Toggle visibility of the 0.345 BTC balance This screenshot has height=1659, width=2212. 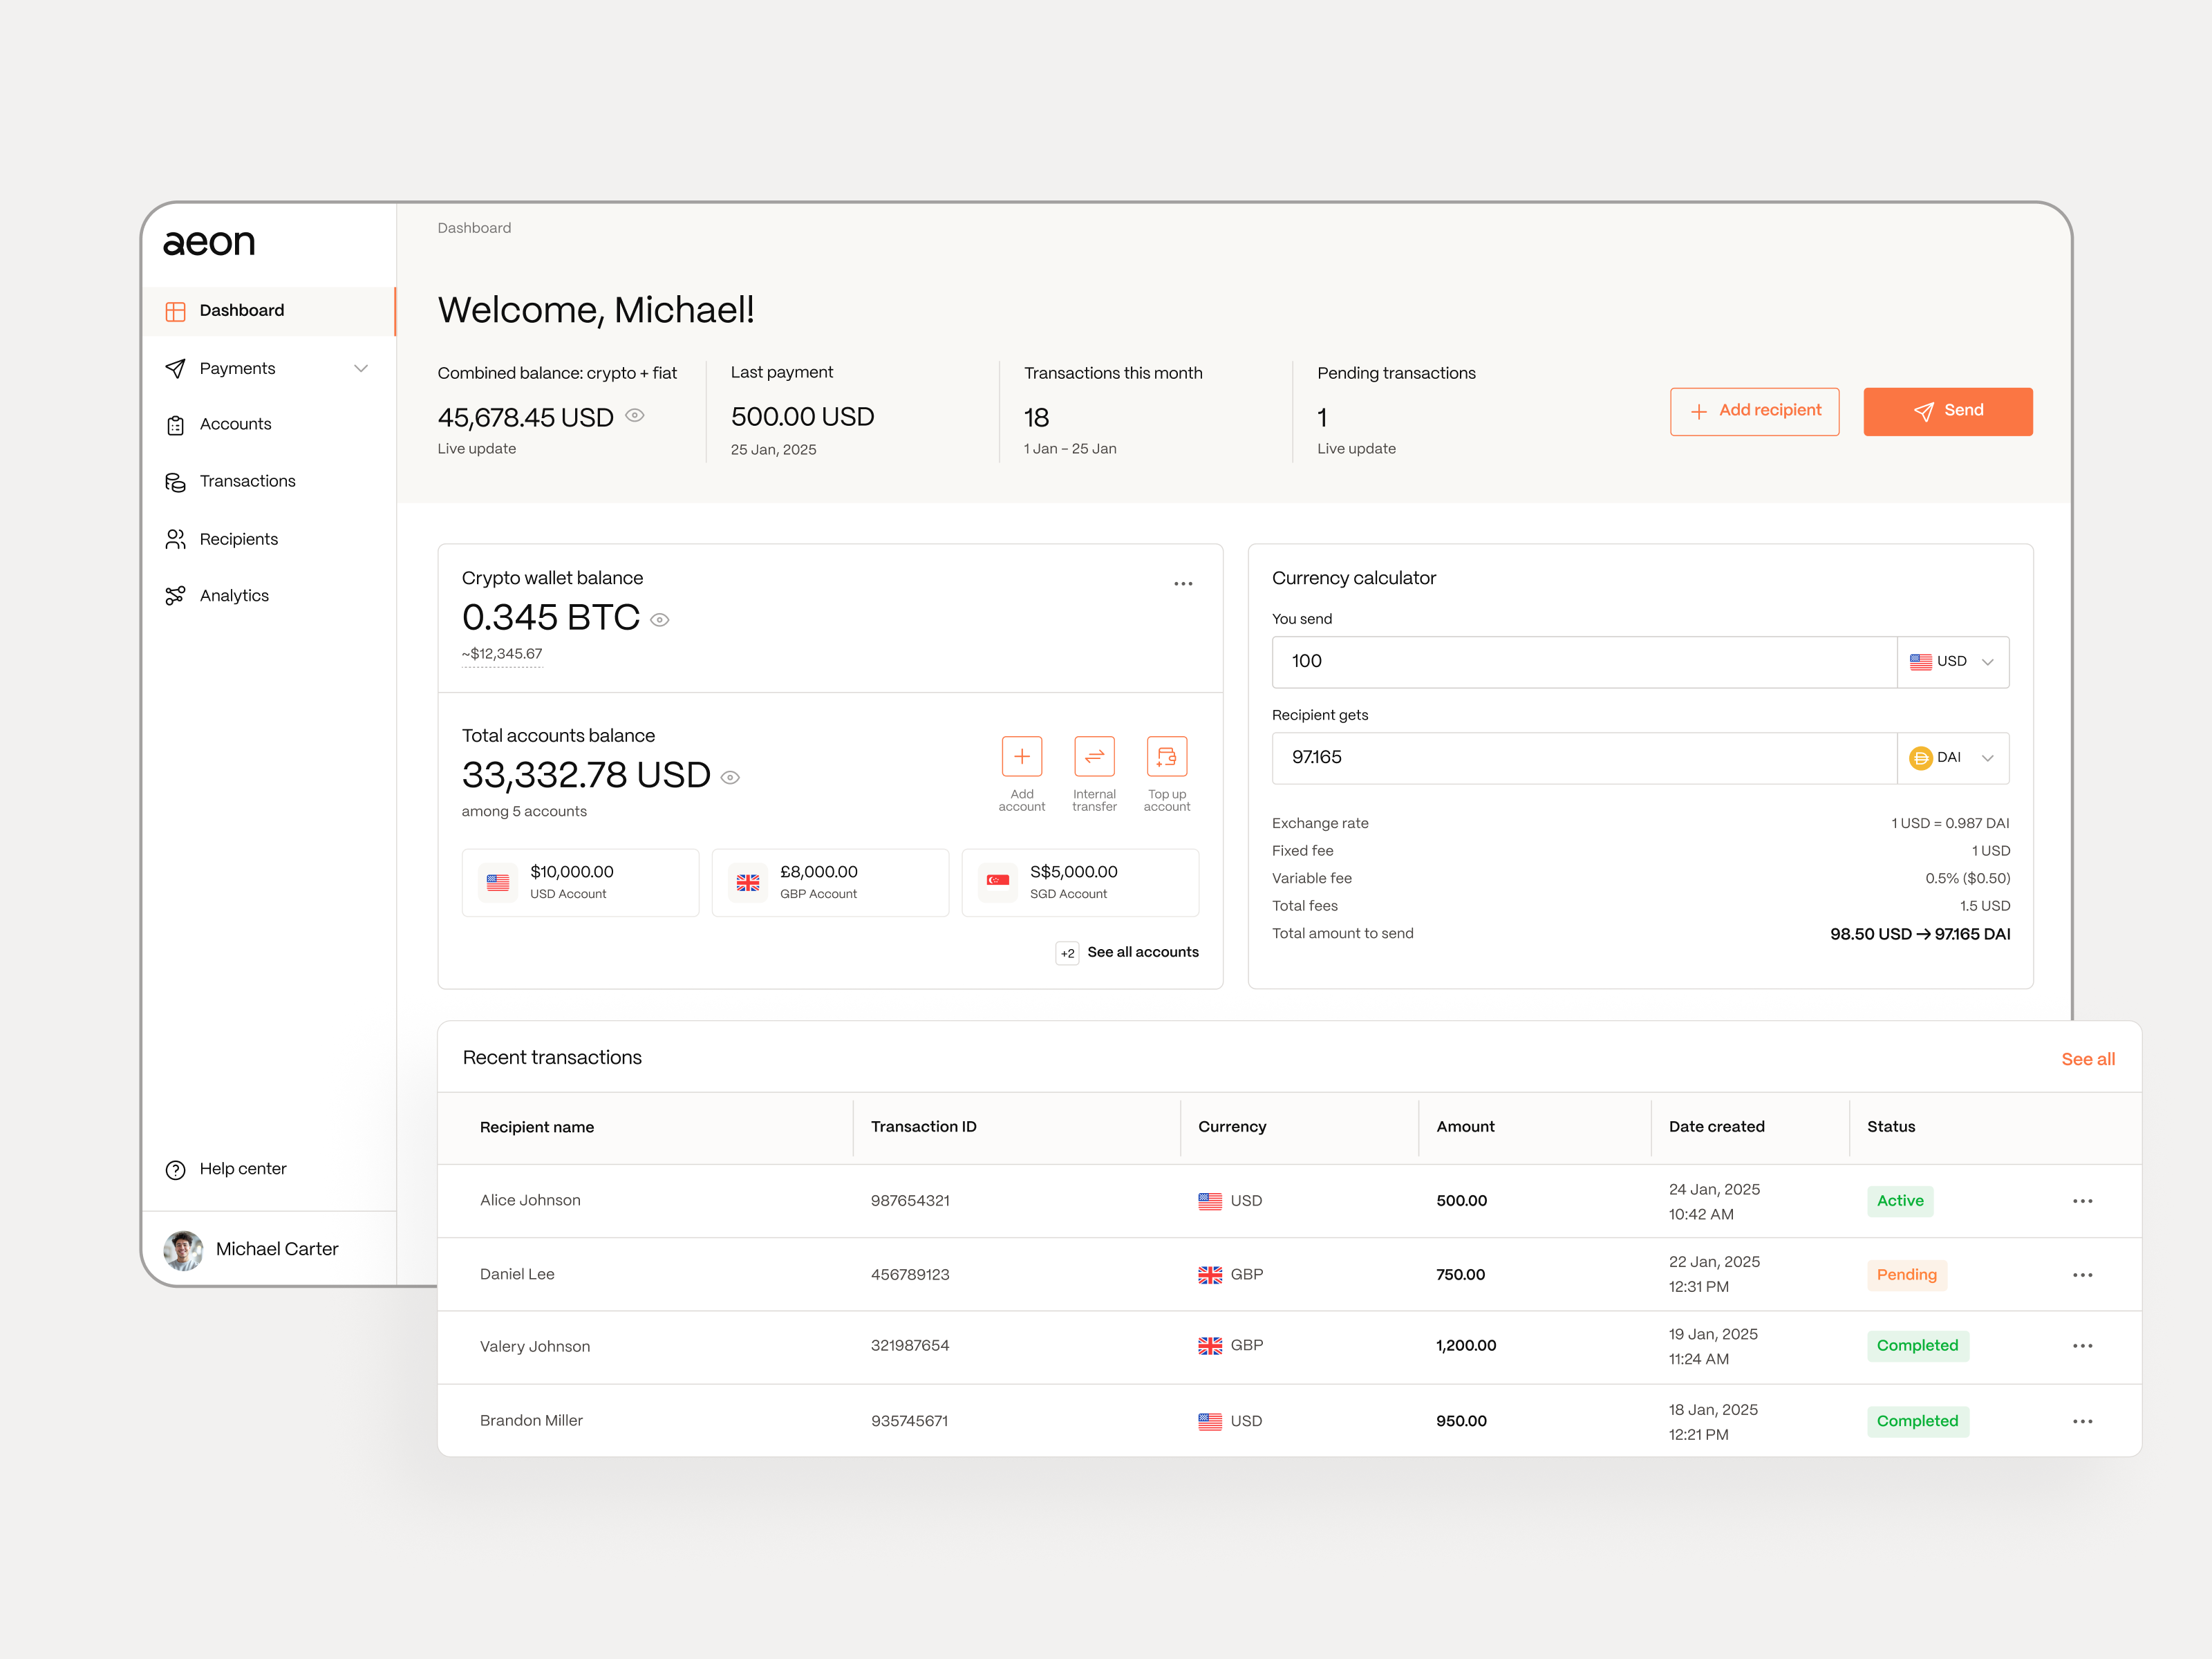[659, 619]
